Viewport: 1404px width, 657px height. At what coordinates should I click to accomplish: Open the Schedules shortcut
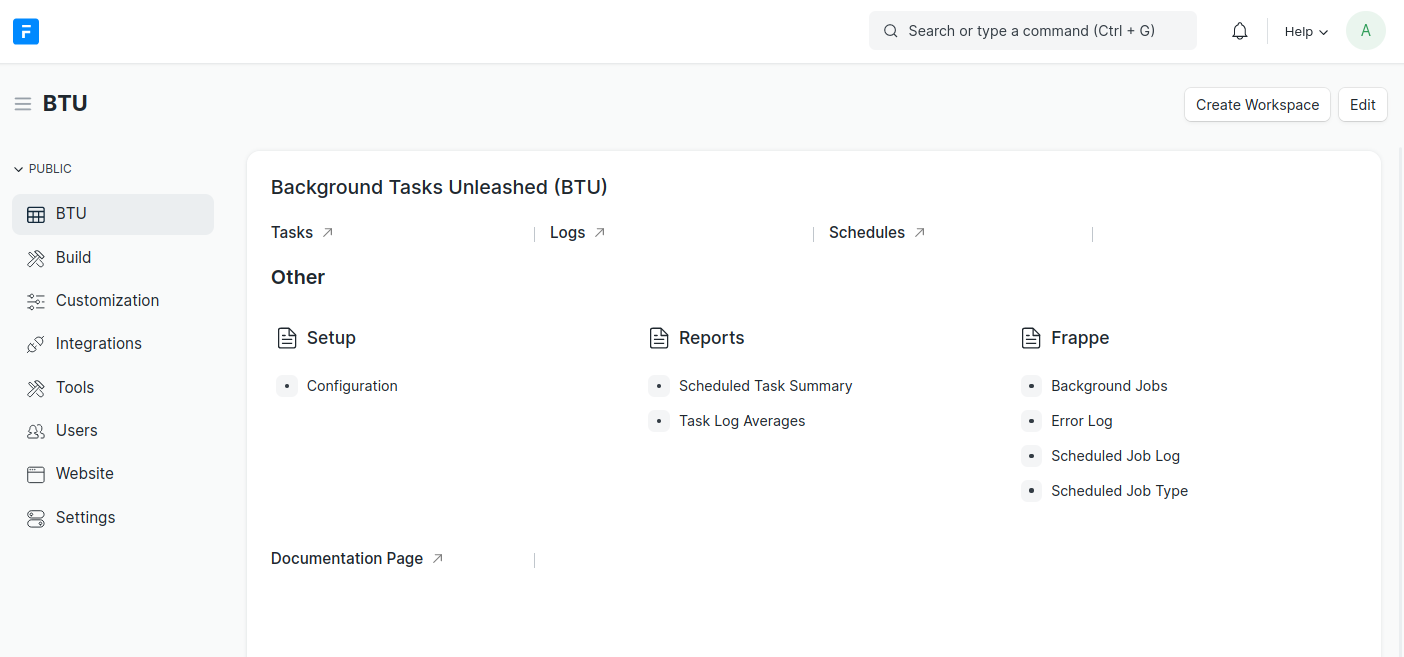click(866, 232)
